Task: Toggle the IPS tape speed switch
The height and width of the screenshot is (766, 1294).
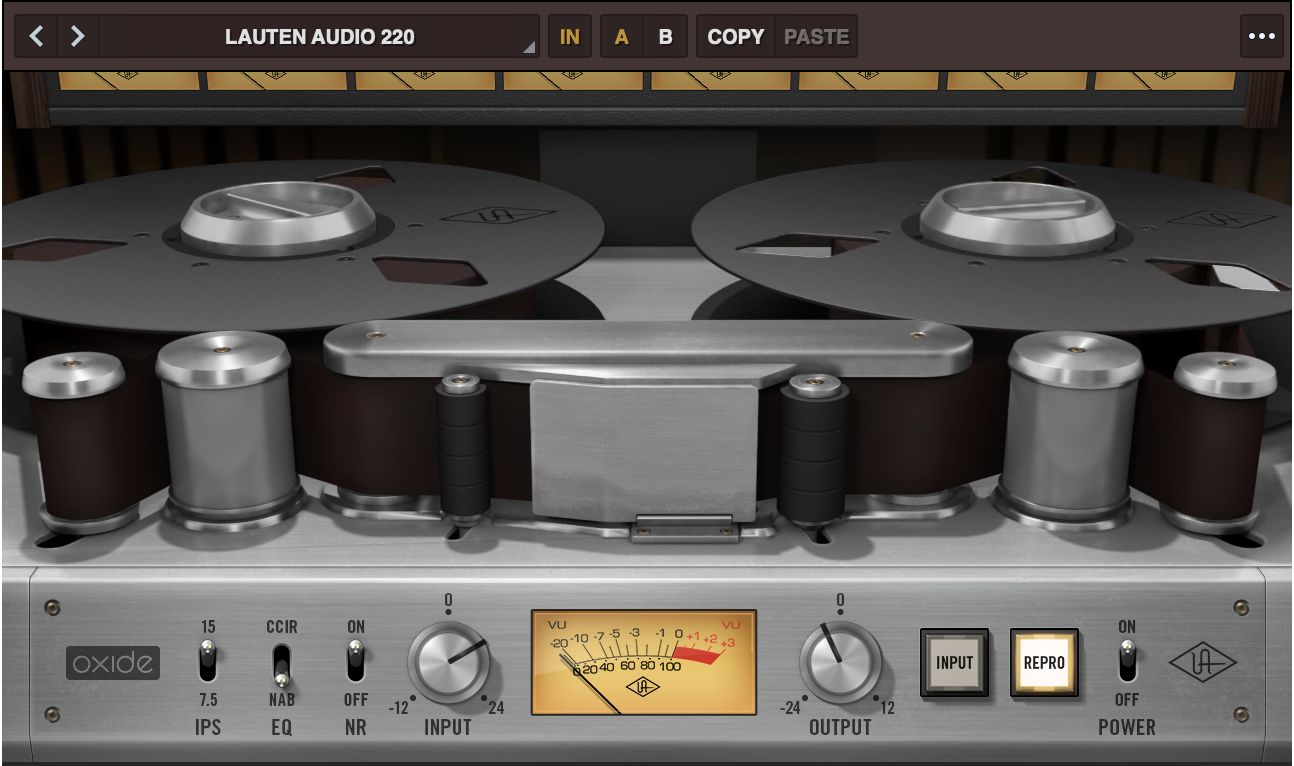Action: click(207, 662)
